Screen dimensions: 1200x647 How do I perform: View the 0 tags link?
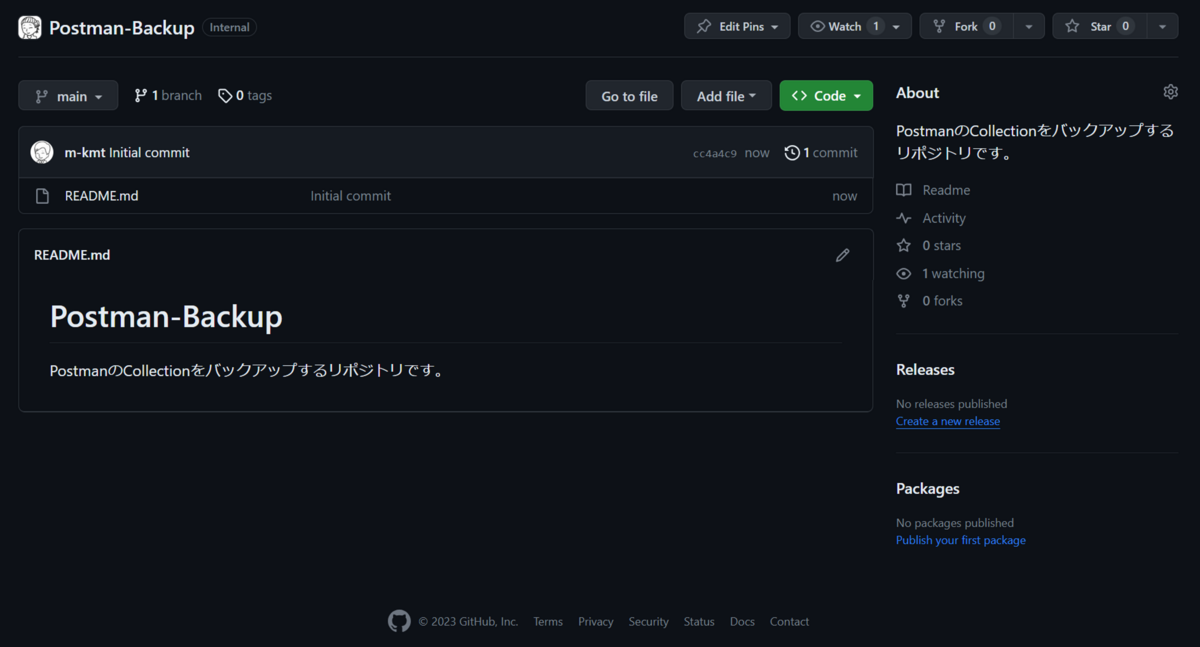pos(245,96)
